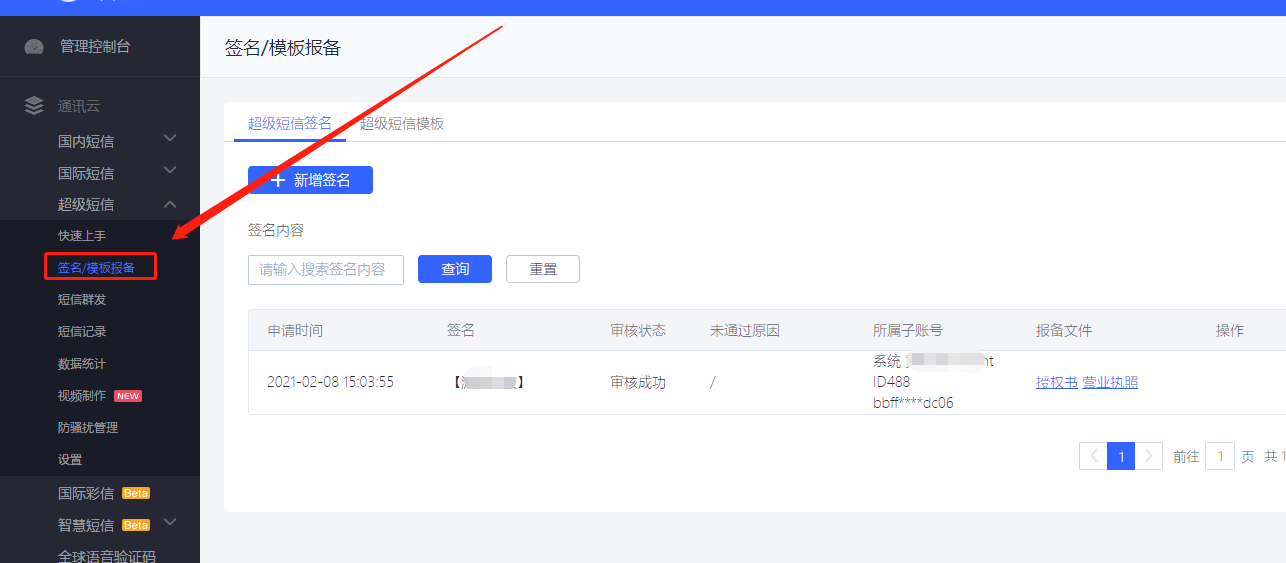Click the 审核成功 status cell

click(638, 382)
